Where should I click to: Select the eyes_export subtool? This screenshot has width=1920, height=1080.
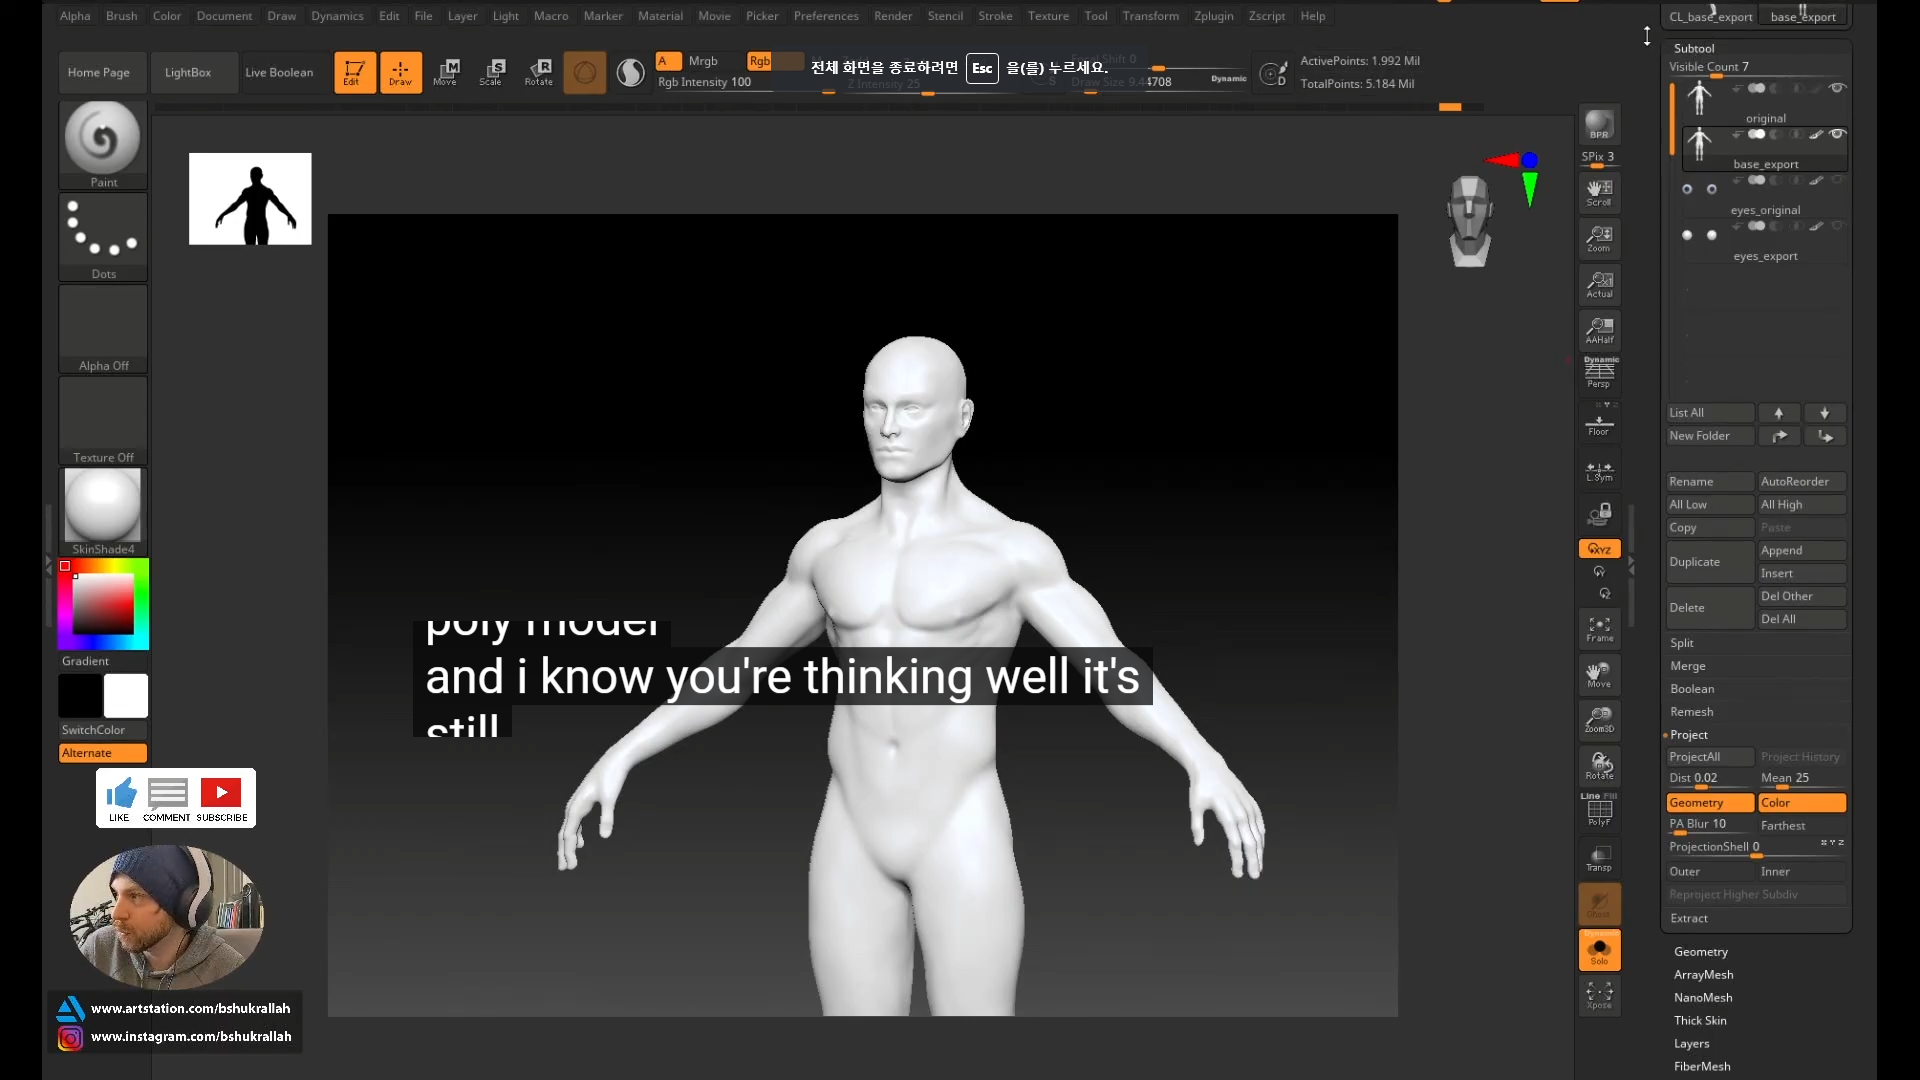point(1765,256)
